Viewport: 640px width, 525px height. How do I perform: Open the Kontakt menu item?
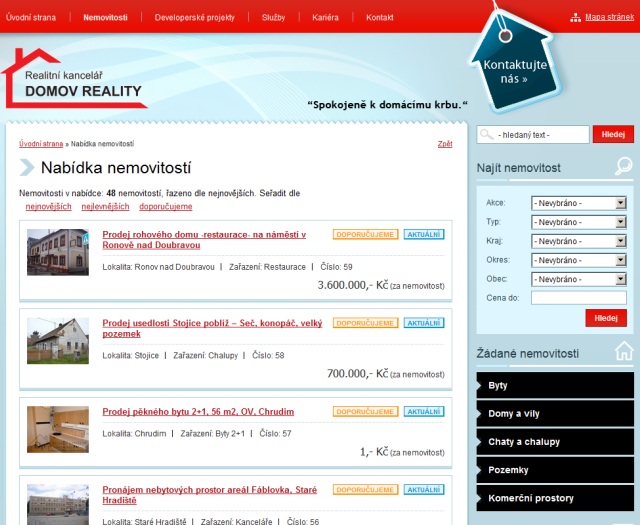(380, 18)
